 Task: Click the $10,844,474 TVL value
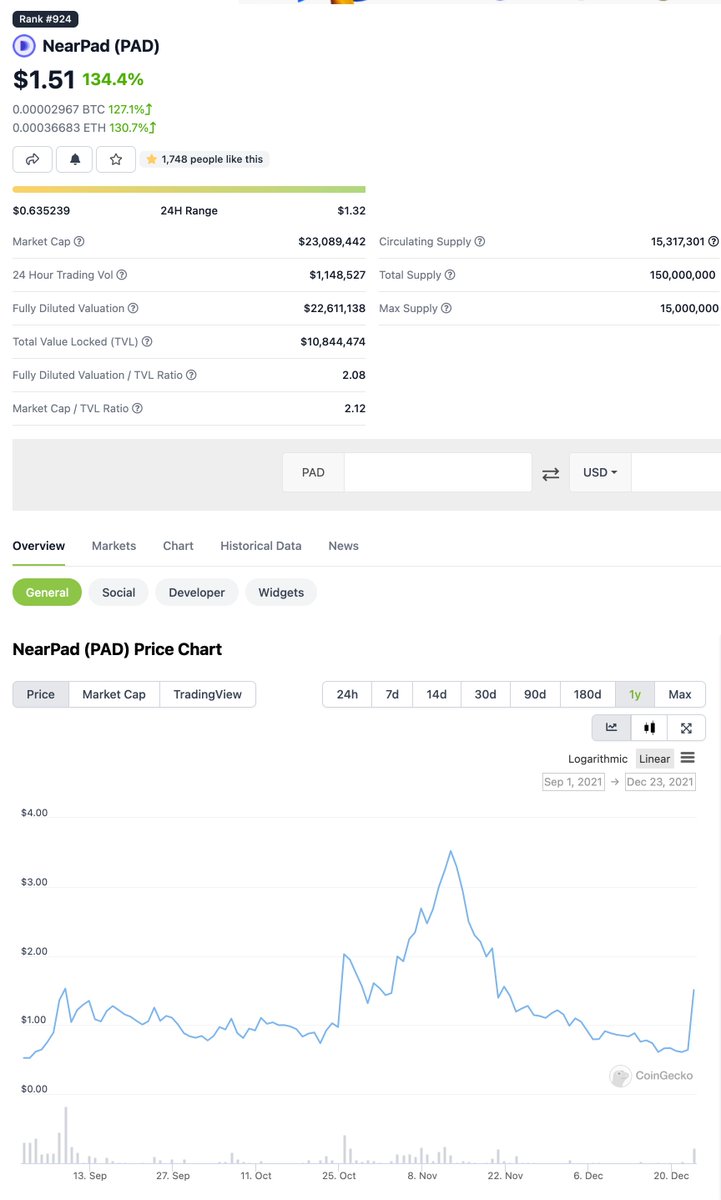click(x=333, y=342)
